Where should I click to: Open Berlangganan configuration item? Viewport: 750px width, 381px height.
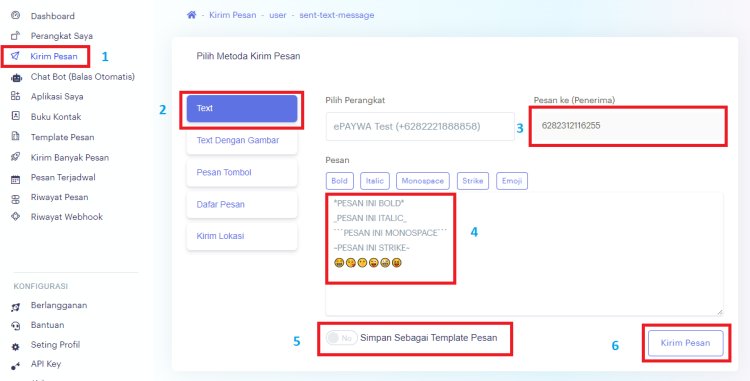[59, 305]
